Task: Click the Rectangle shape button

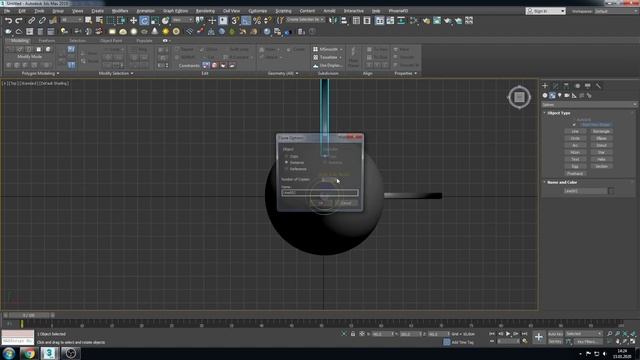Action: pyautogui.click(x=601, y=131)
